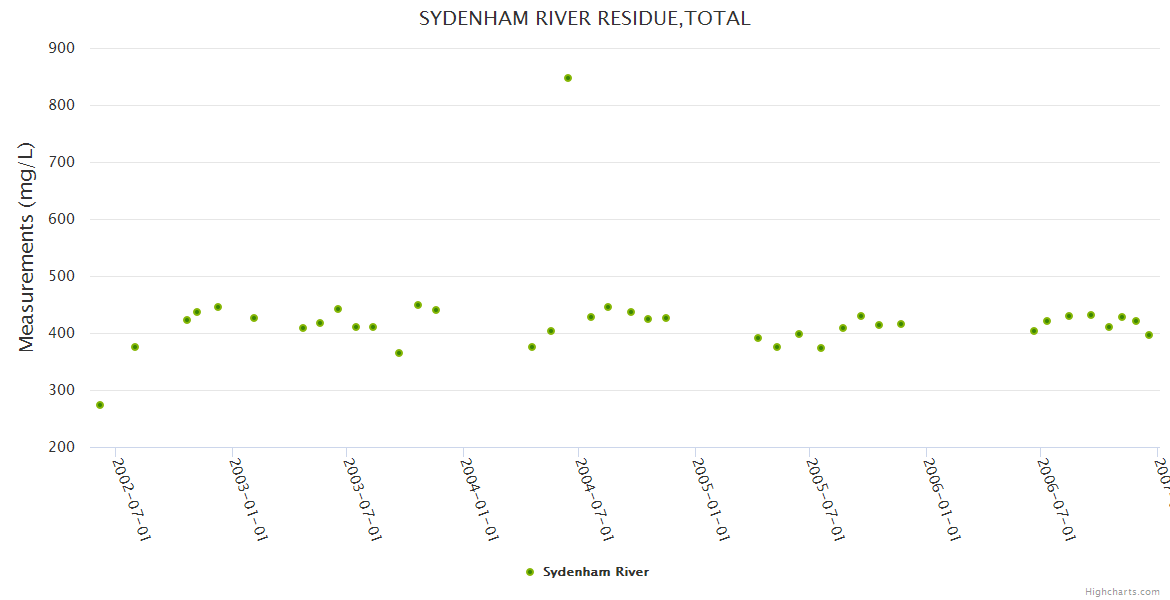Select the outlier data point near 850

point(568,78)
